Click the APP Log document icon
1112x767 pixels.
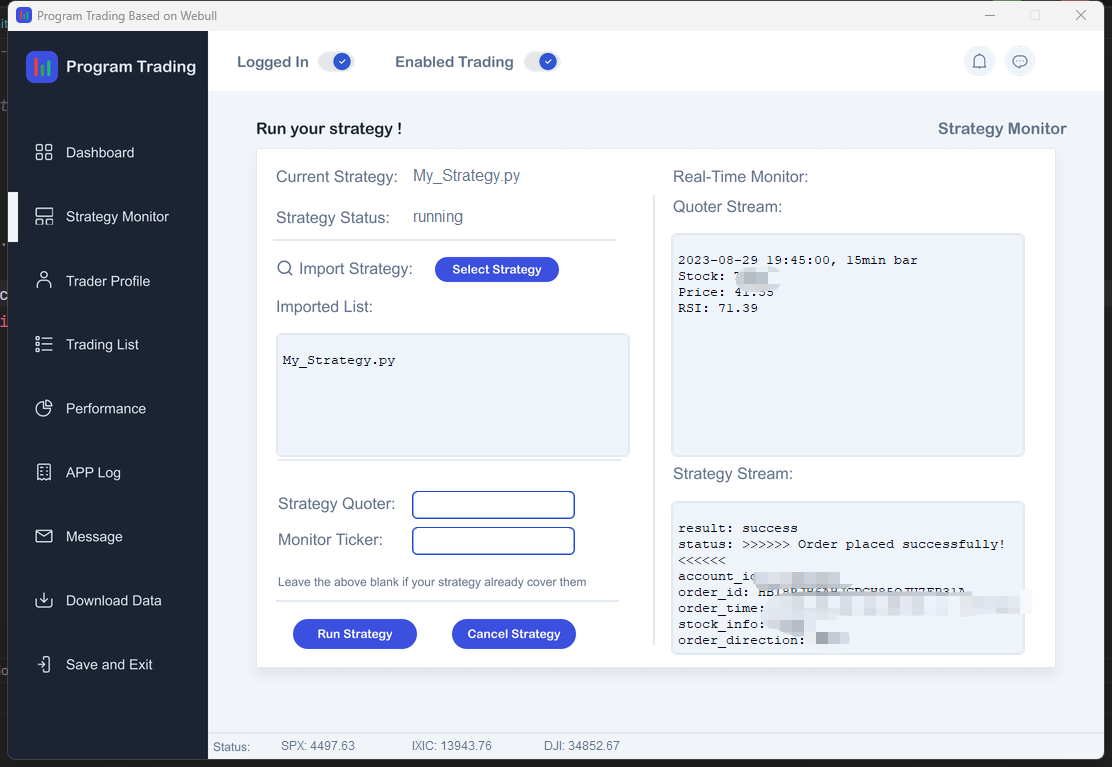click(44, 472)
